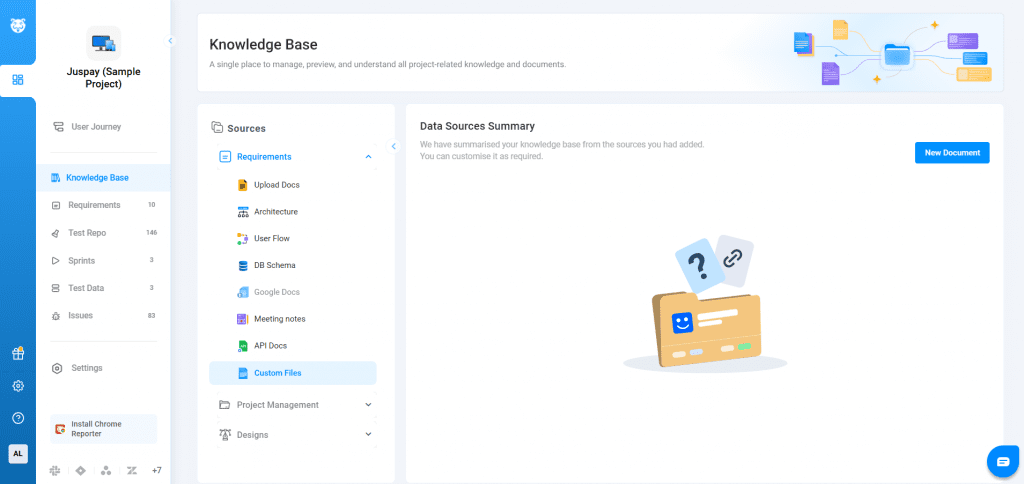Click the AL user avatar

18,453
